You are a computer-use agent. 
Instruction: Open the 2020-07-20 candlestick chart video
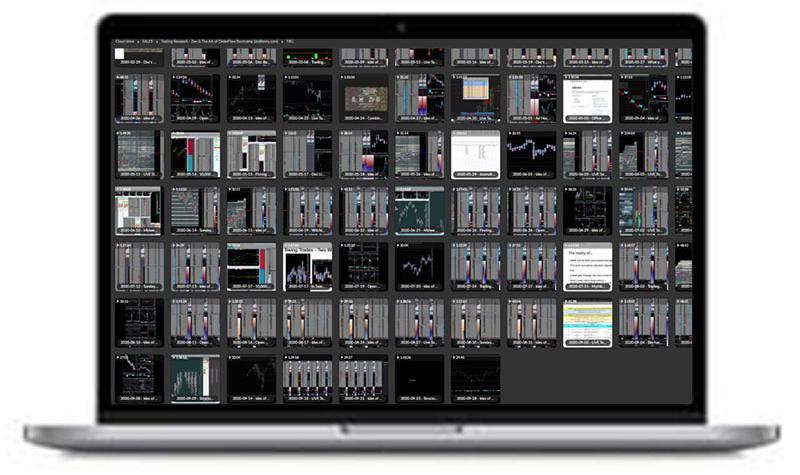pyautogui.click(x=419, y=266)
